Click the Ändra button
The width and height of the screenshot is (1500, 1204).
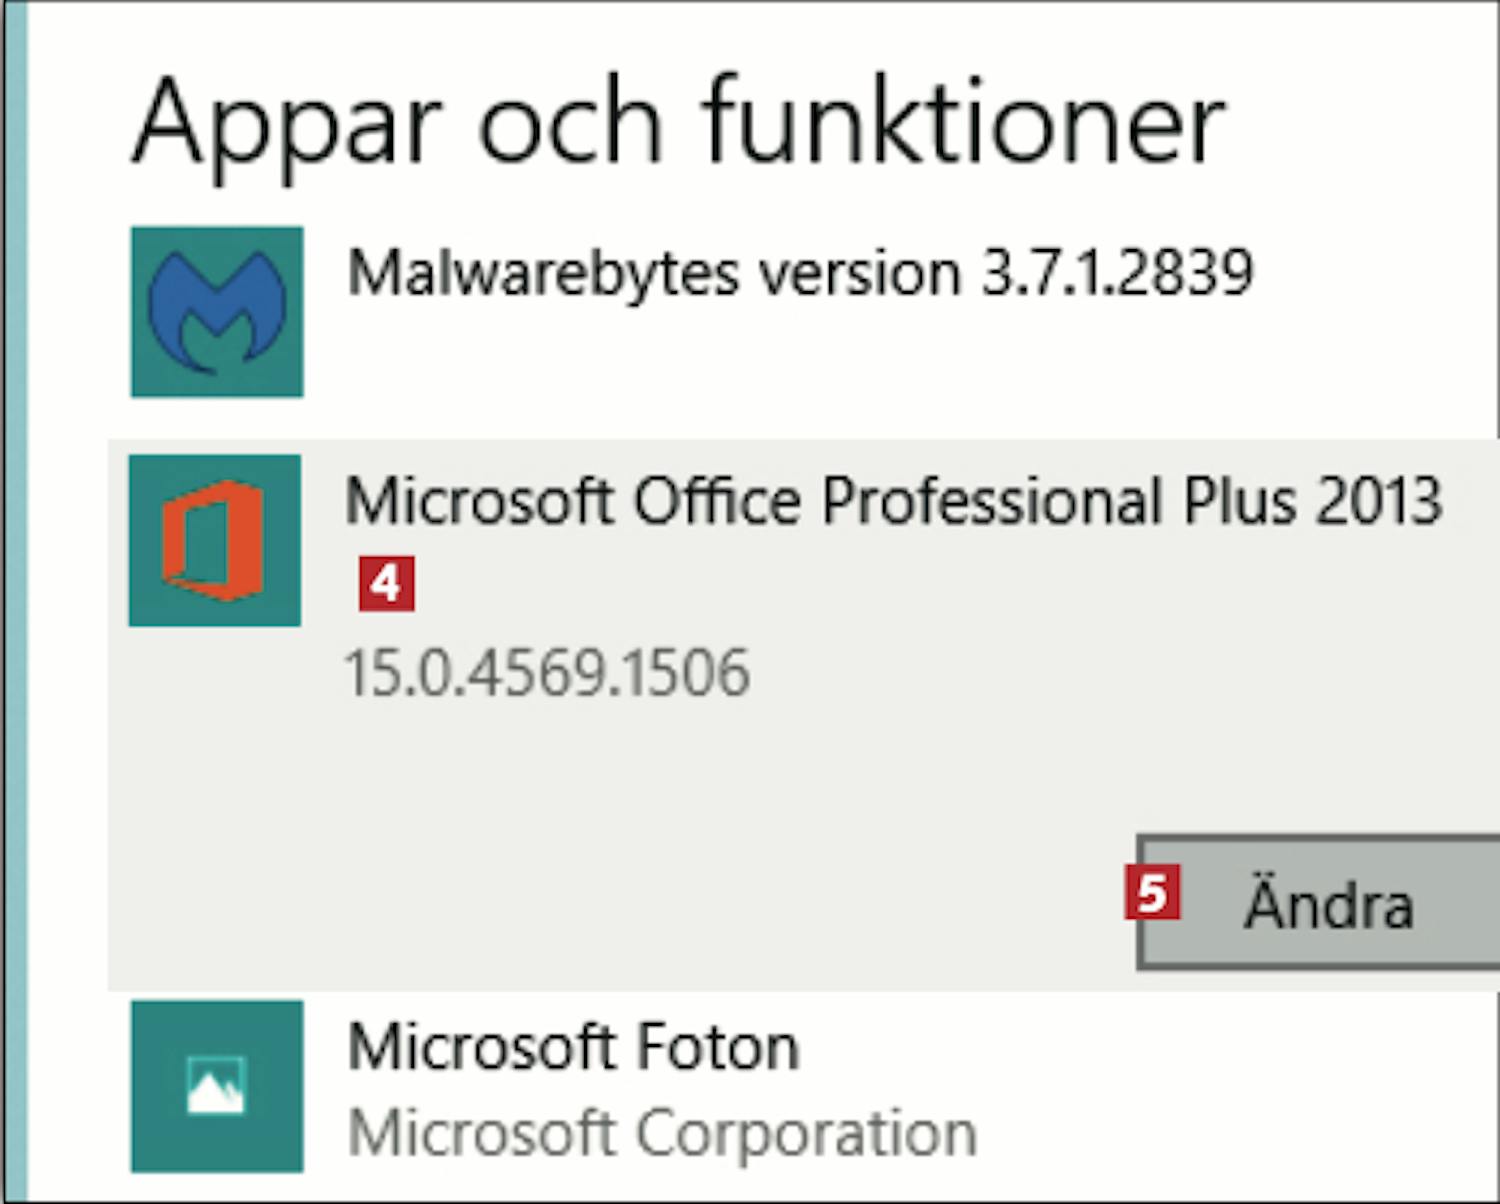pos(1318,902)
